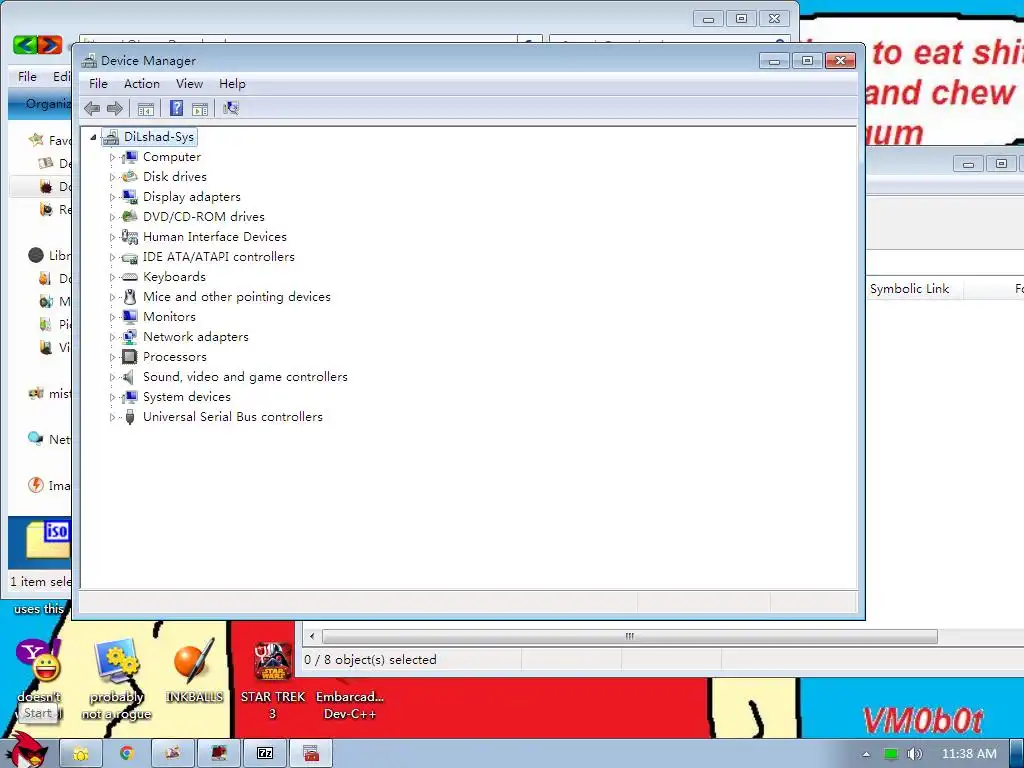Open File menu of the Explorer window behind
This screenshot has width=1024, height=768.
27,76
